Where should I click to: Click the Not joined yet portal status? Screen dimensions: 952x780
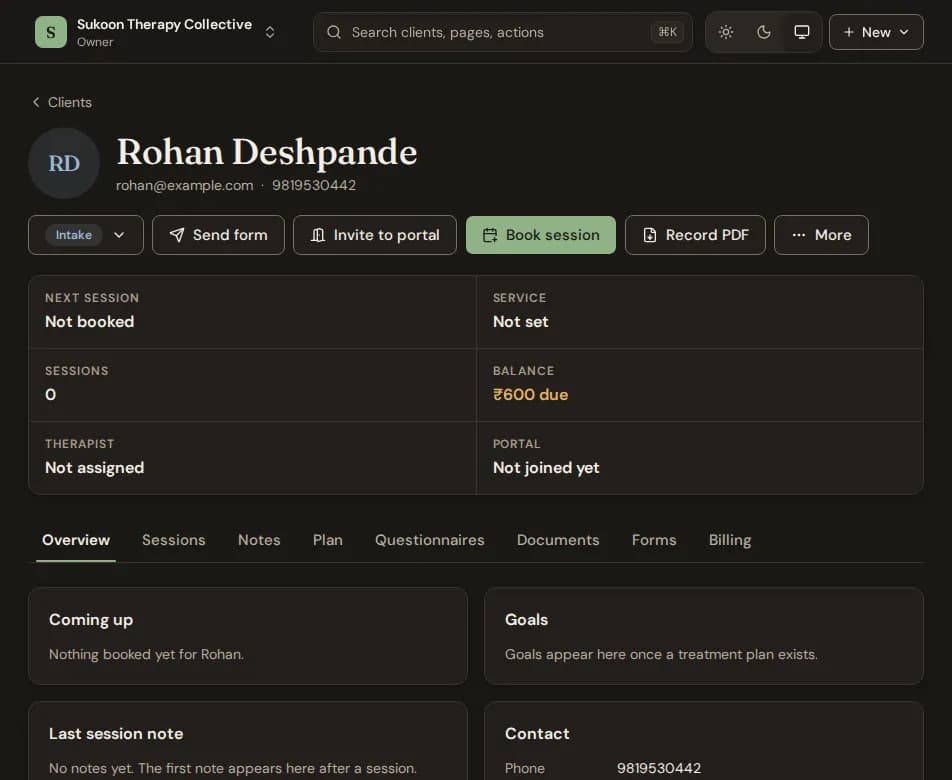click(x=546, y=467)
